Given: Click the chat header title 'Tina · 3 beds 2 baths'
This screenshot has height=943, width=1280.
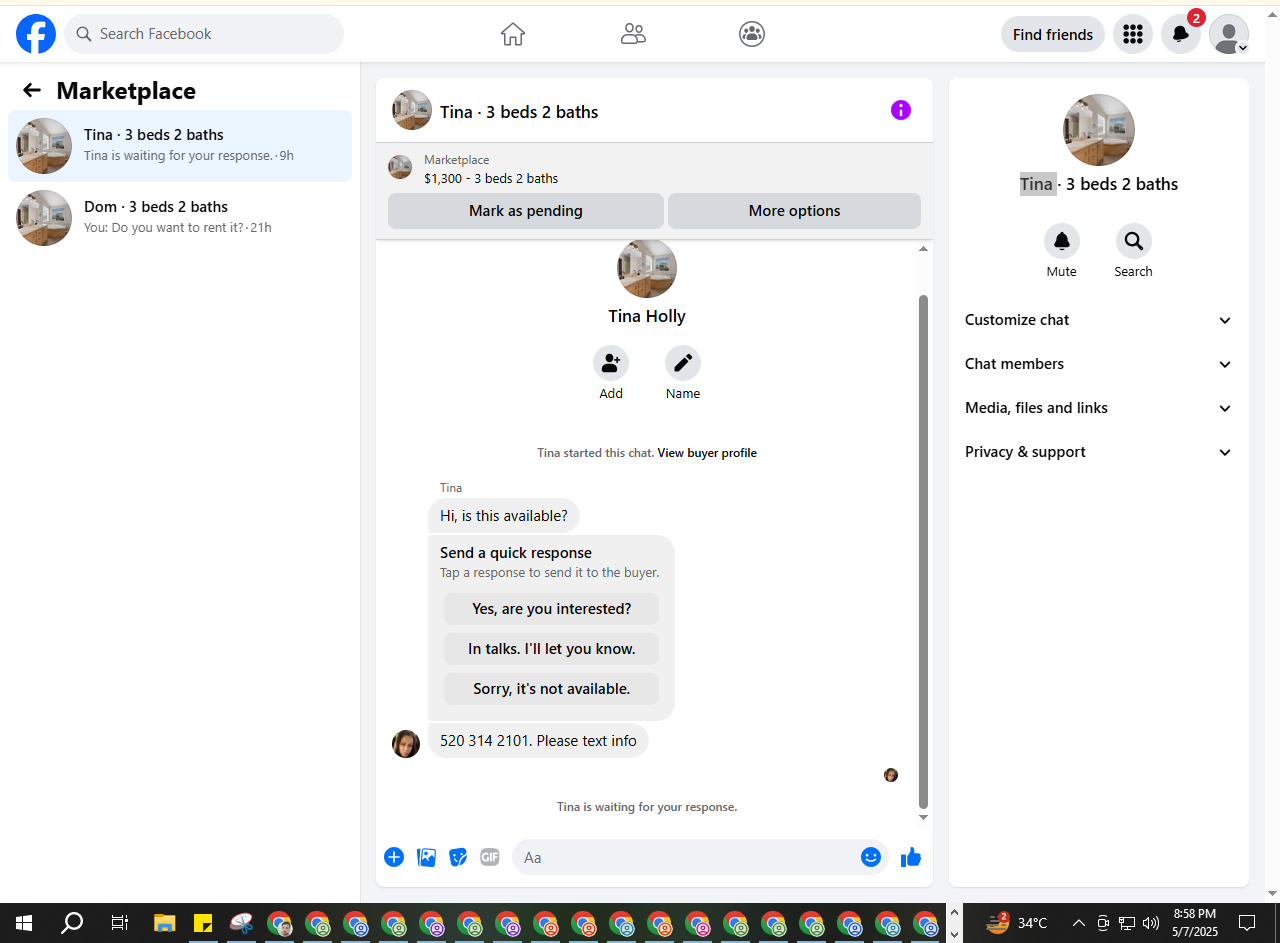Looking at the screenshot, I should pyautogui.click(x=519, y=112).
